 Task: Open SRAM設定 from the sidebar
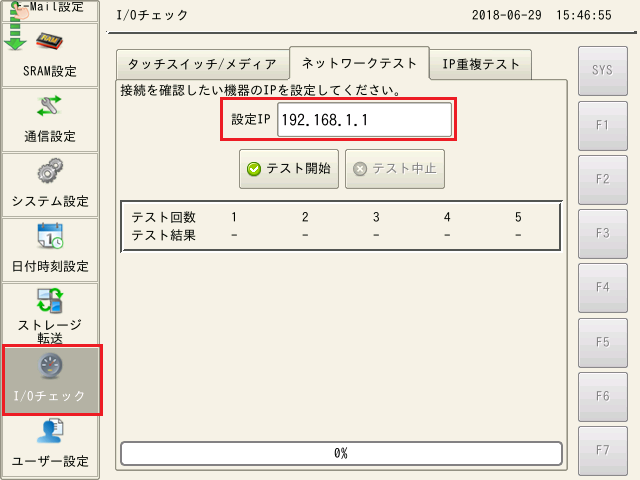pos(50,53)
